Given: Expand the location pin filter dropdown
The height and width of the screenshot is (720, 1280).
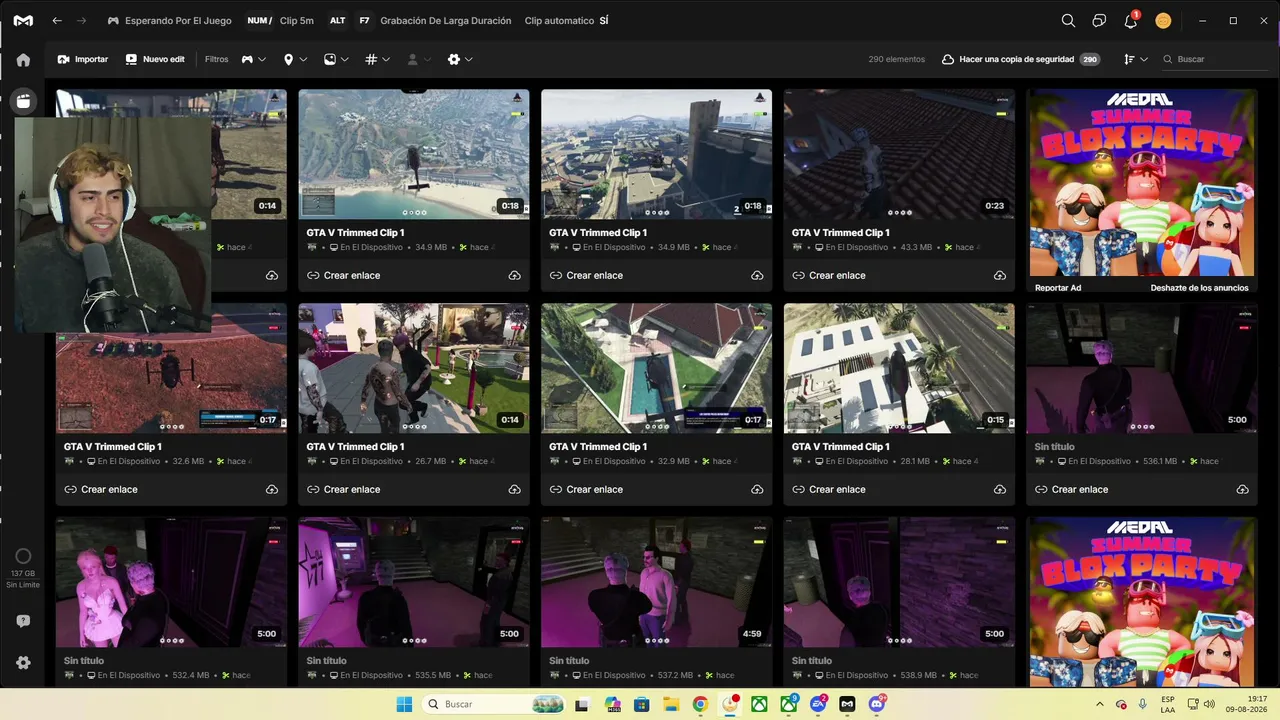Looking at the screenshot, I should point(295,60).
